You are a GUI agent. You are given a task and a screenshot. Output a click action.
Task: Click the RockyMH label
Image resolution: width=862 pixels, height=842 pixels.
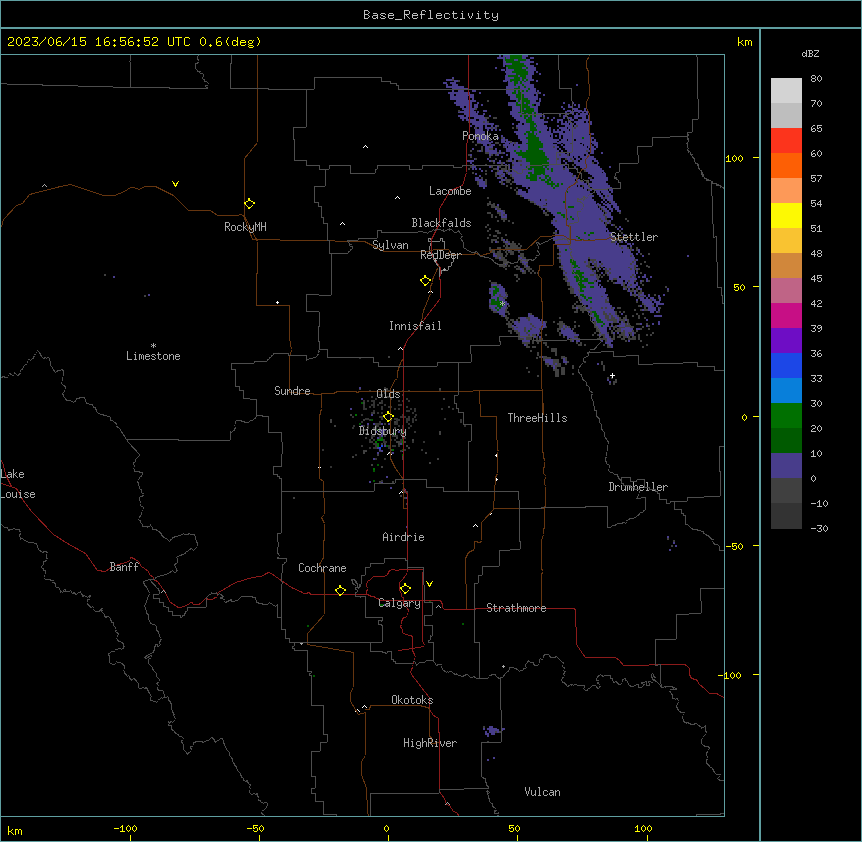pyautogui.click(x=245, y=227)
